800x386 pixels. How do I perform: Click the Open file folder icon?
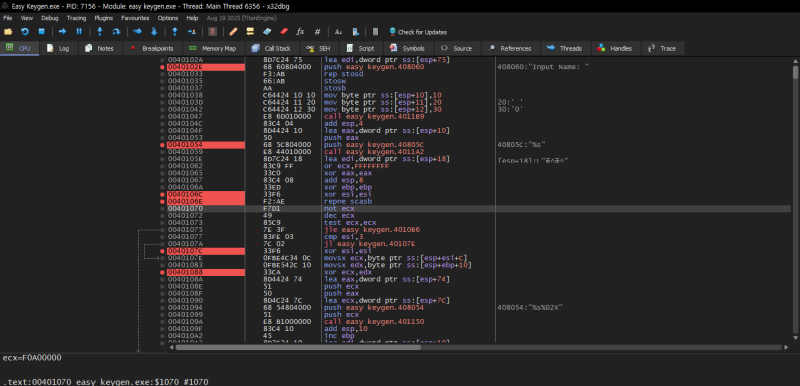pyautogui.click(x=8, y=32)
